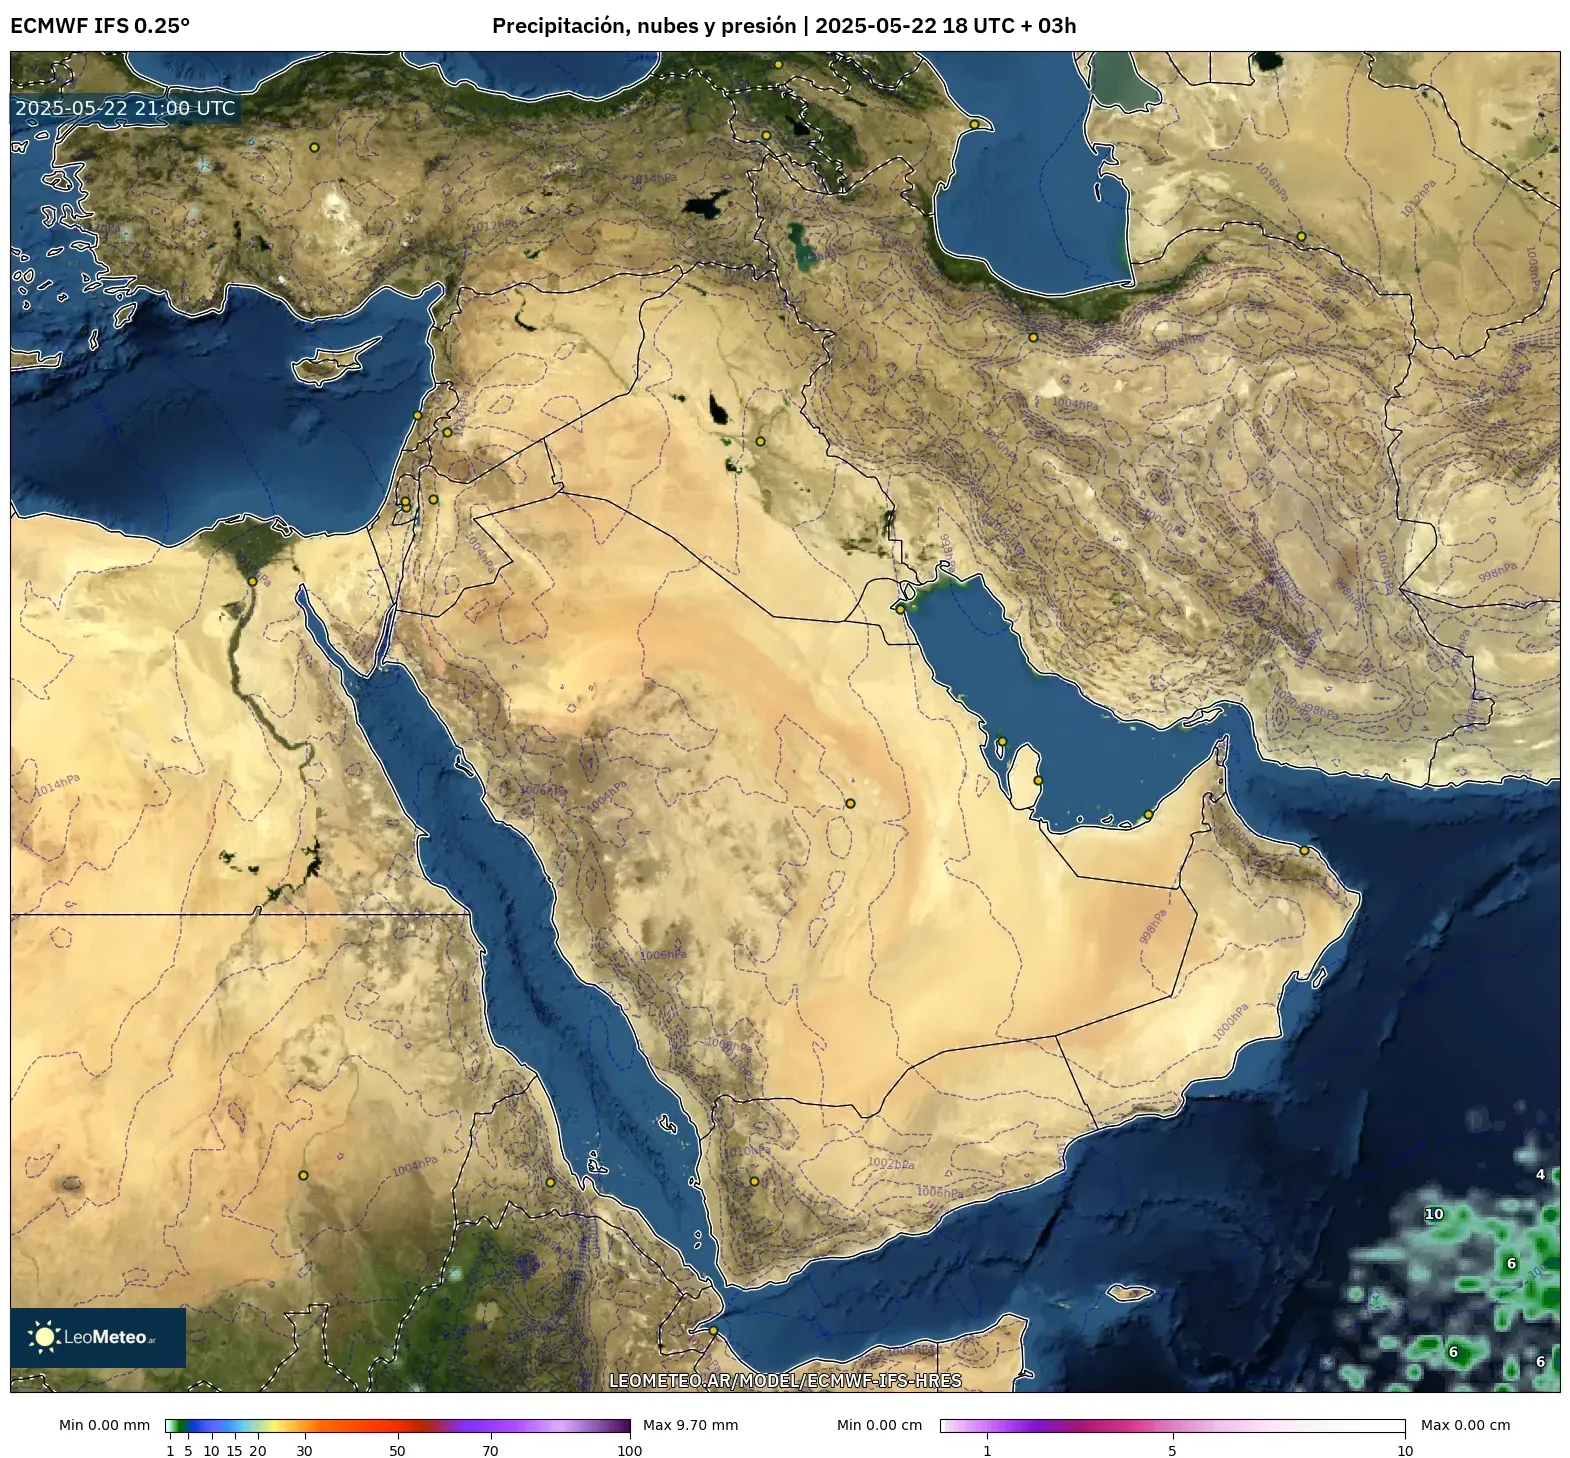
Task: Select the Doha city marker
Action: coord(1038,781)
